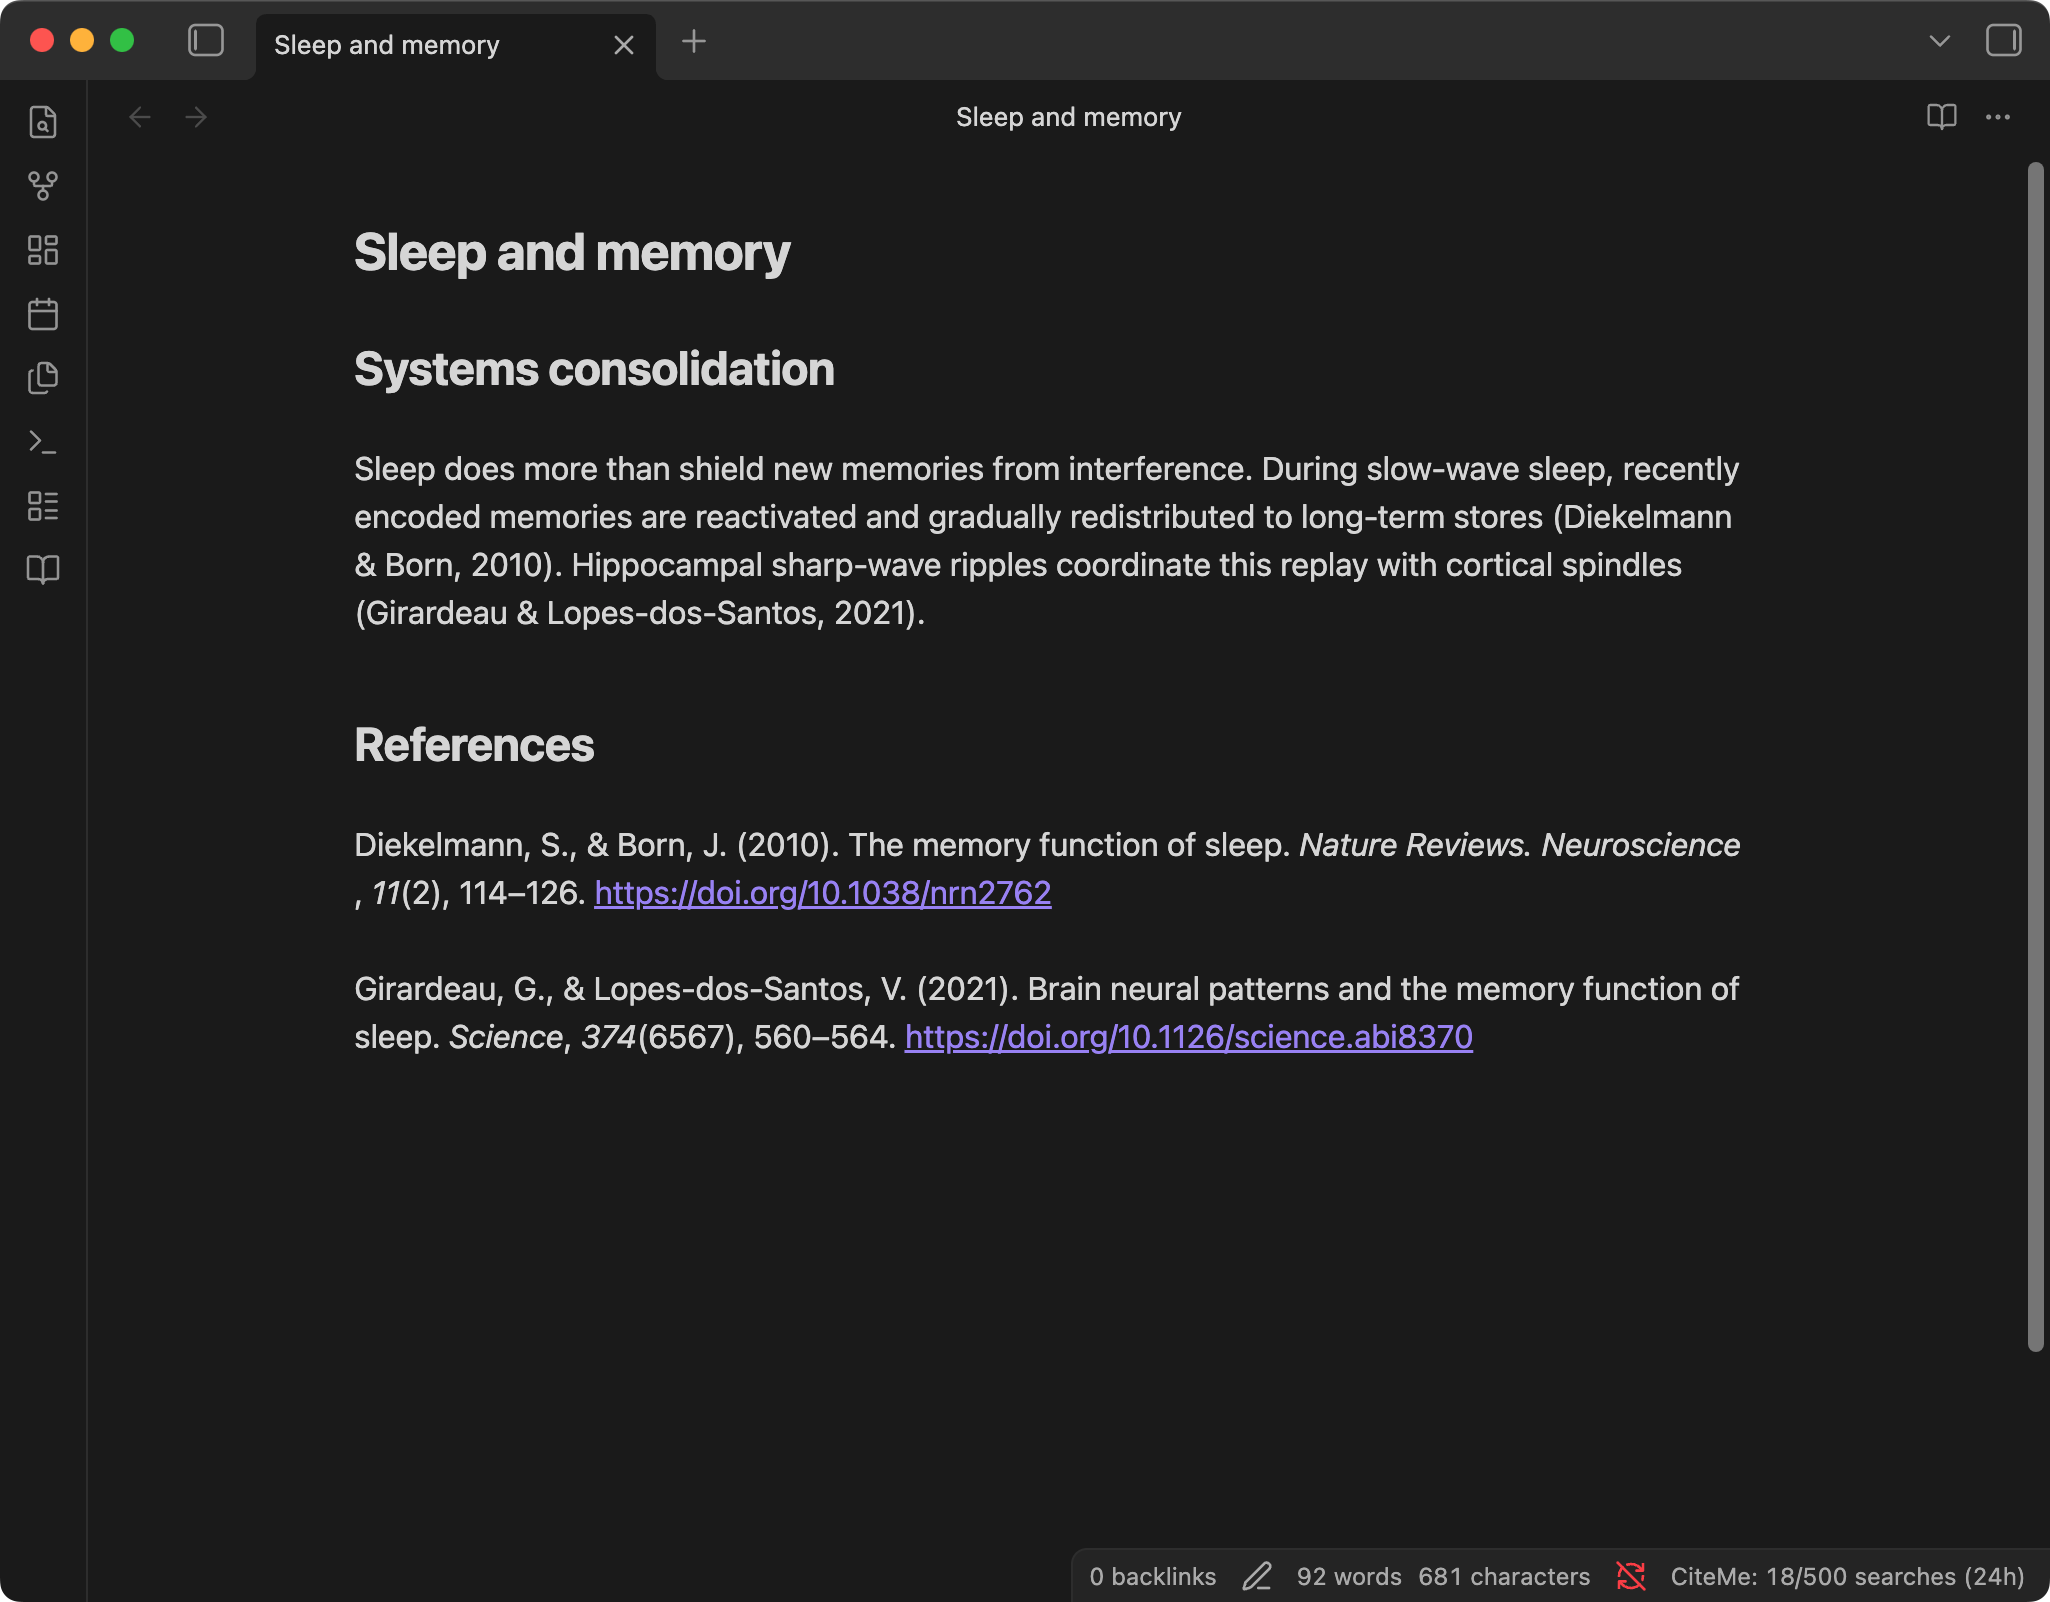
Task: Click the templates copy-files icon
Action: click(43, 378)
